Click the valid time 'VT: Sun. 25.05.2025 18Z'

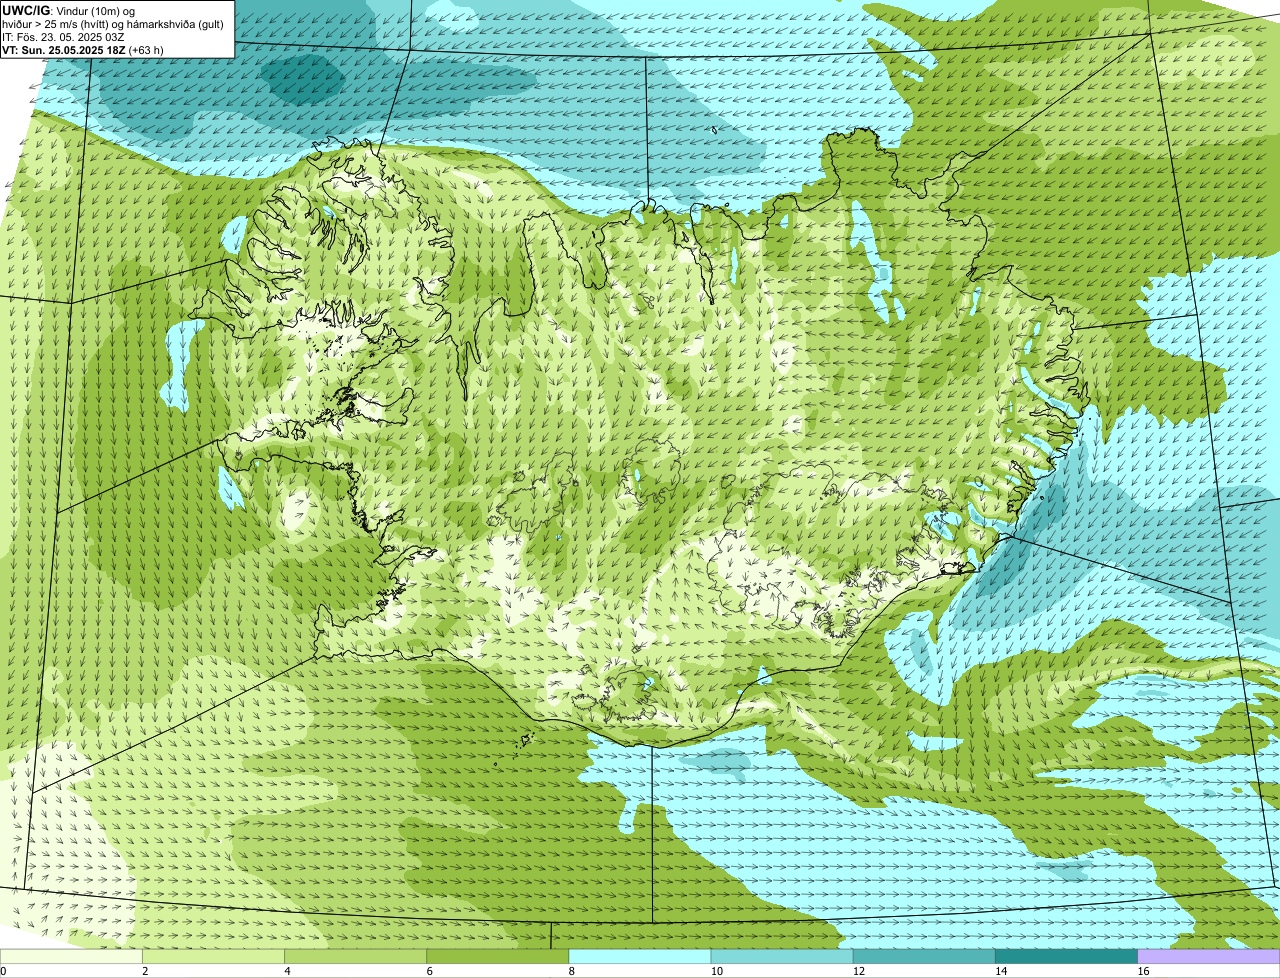[x=64, y=50]
